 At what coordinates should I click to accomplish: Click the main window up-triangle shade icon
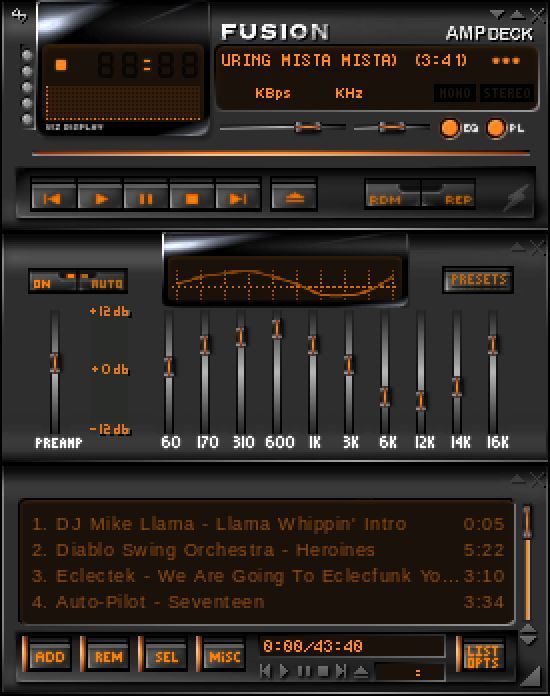click(518, 15)
